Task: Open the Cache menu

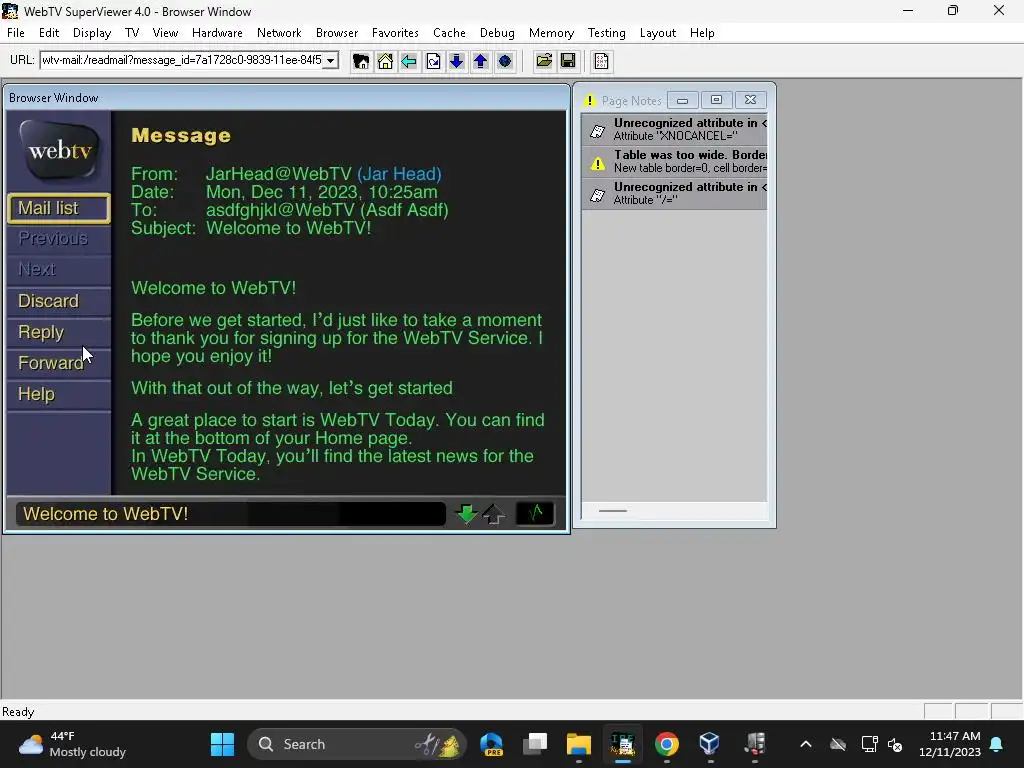Action: 449,33
